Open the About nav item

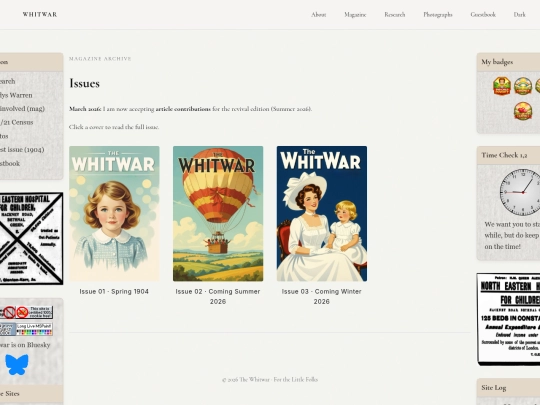(319, 14)
